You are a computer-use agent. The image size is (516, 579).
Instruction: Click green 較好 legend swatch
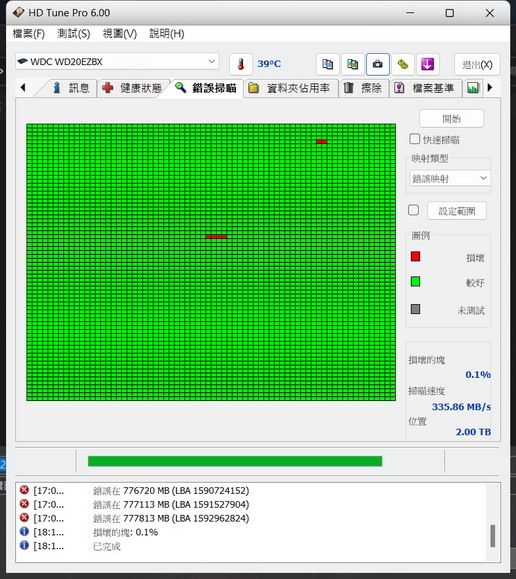click(416, 281)
